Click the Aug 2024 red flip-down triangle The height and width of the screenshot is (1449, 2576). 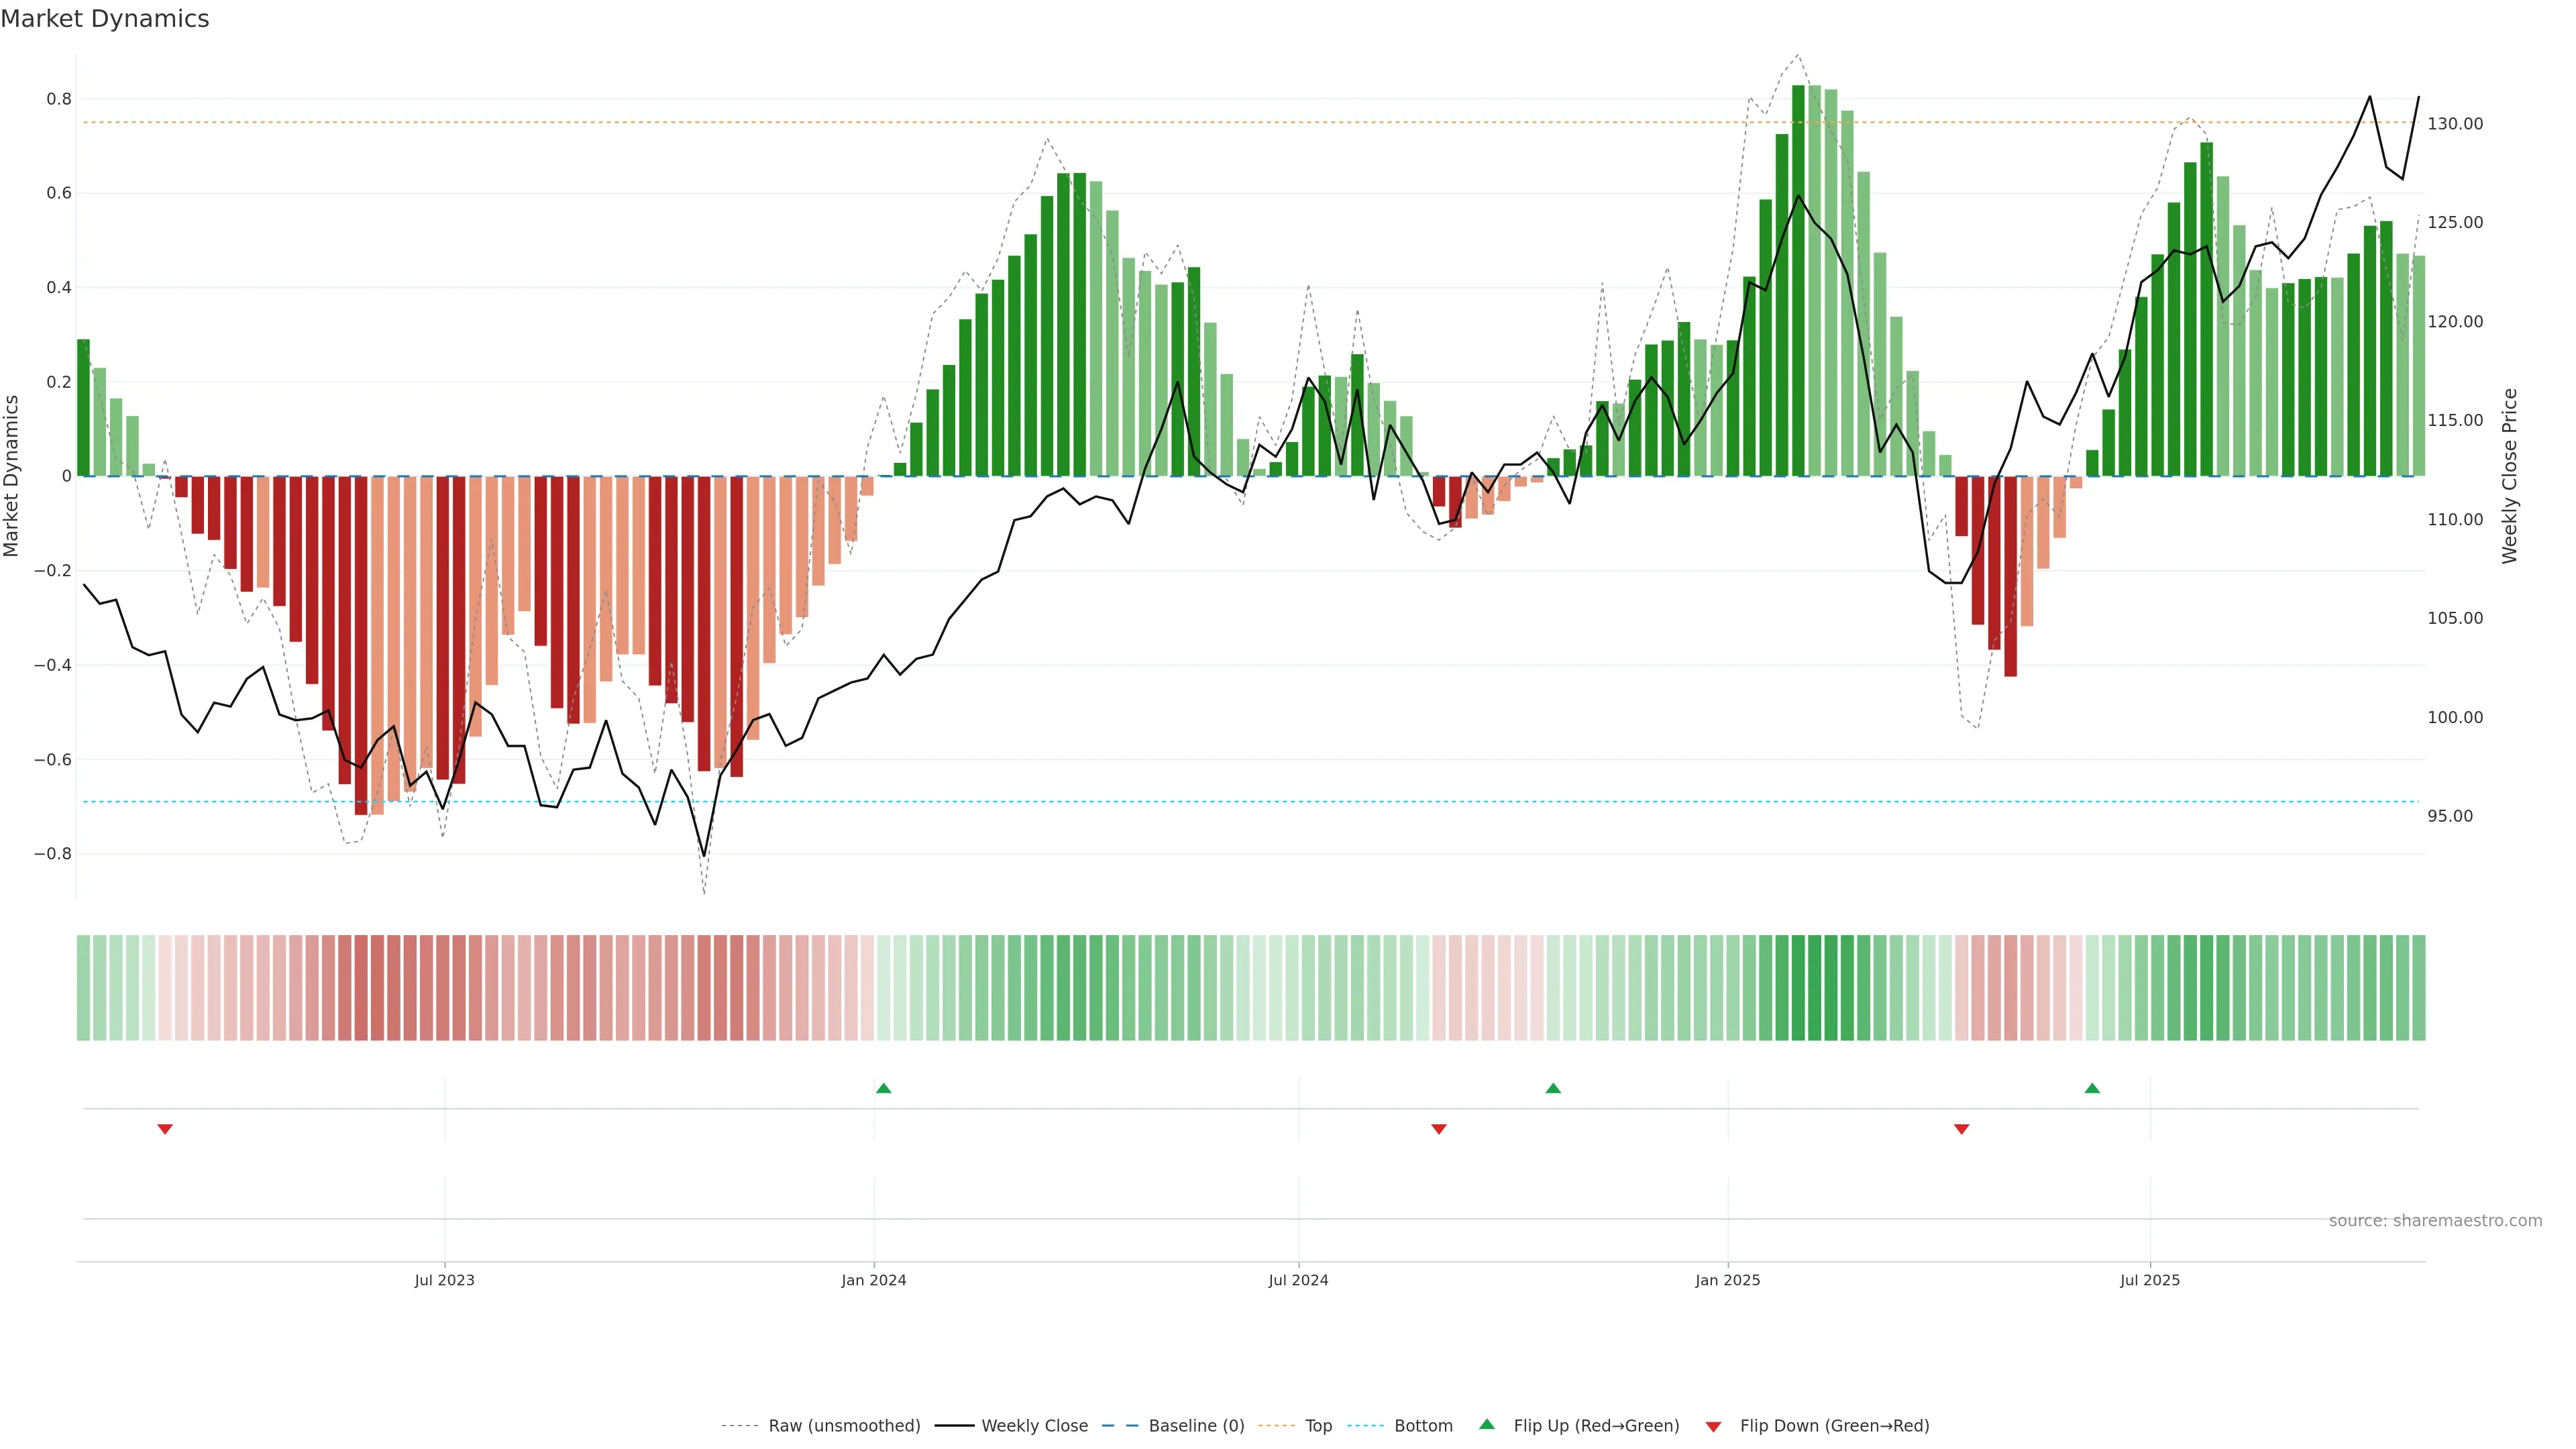(1439, 1129)
